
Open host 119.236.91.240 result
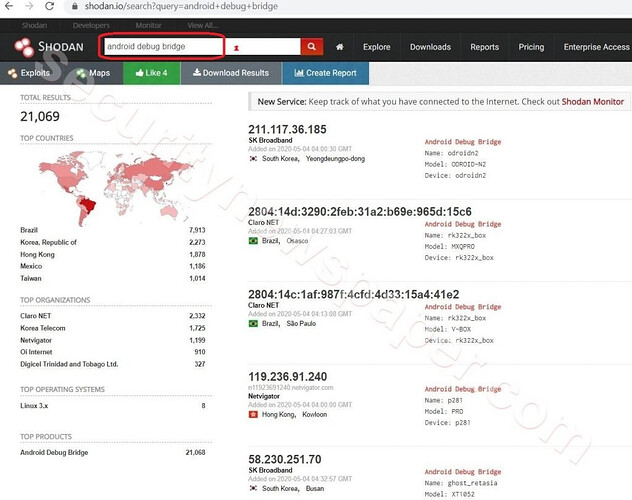296,378
